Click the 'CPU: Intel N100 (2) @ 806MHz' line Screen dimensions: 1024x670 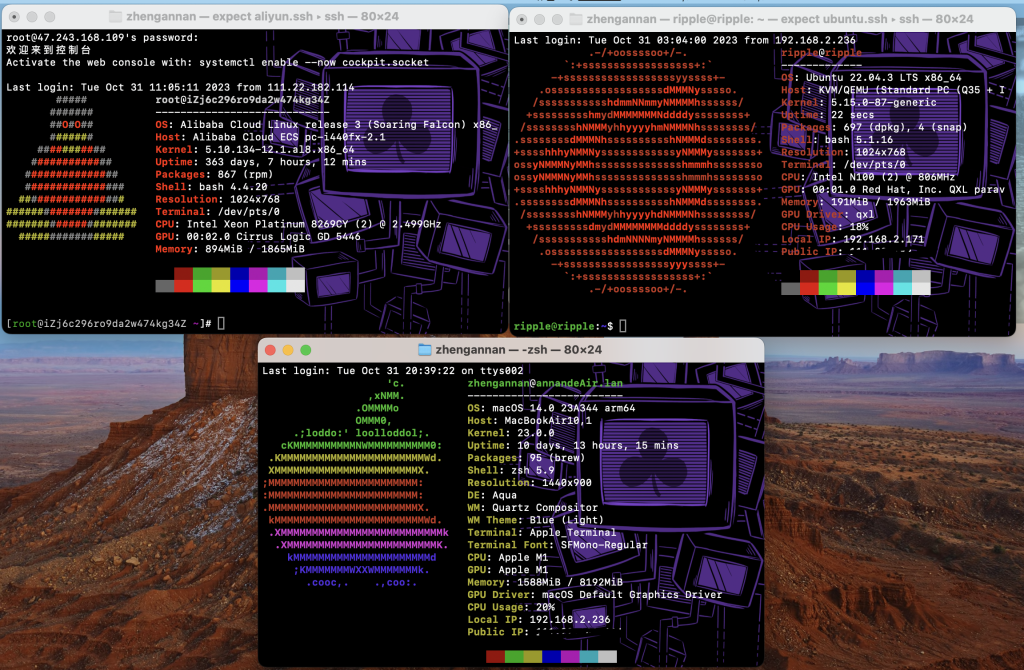(x=868, y=177)
